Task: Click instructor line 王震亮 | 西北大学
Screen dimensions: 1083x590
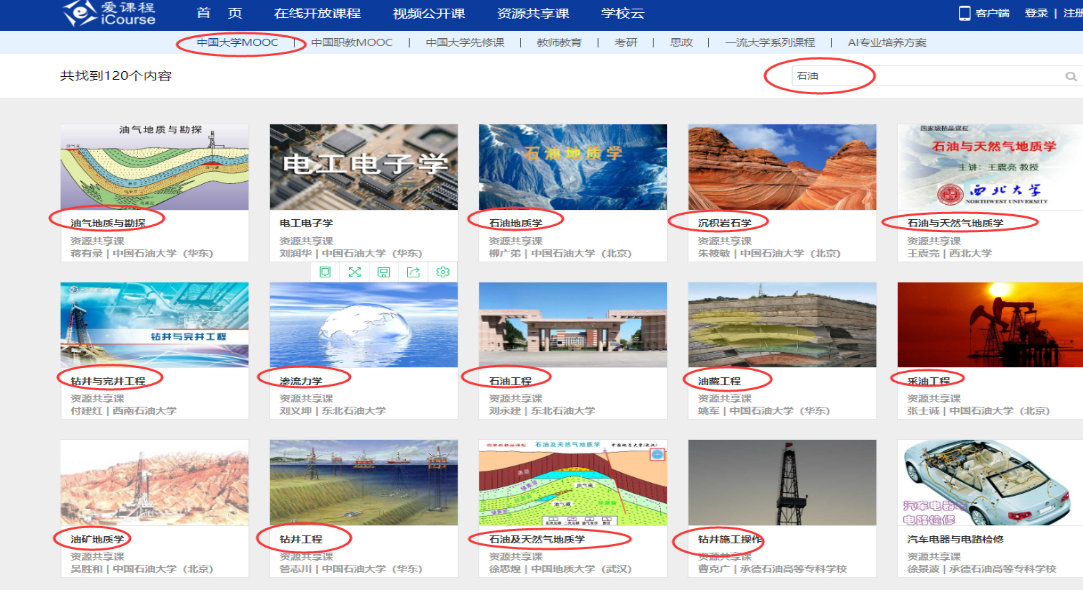Action: (949, 254)
